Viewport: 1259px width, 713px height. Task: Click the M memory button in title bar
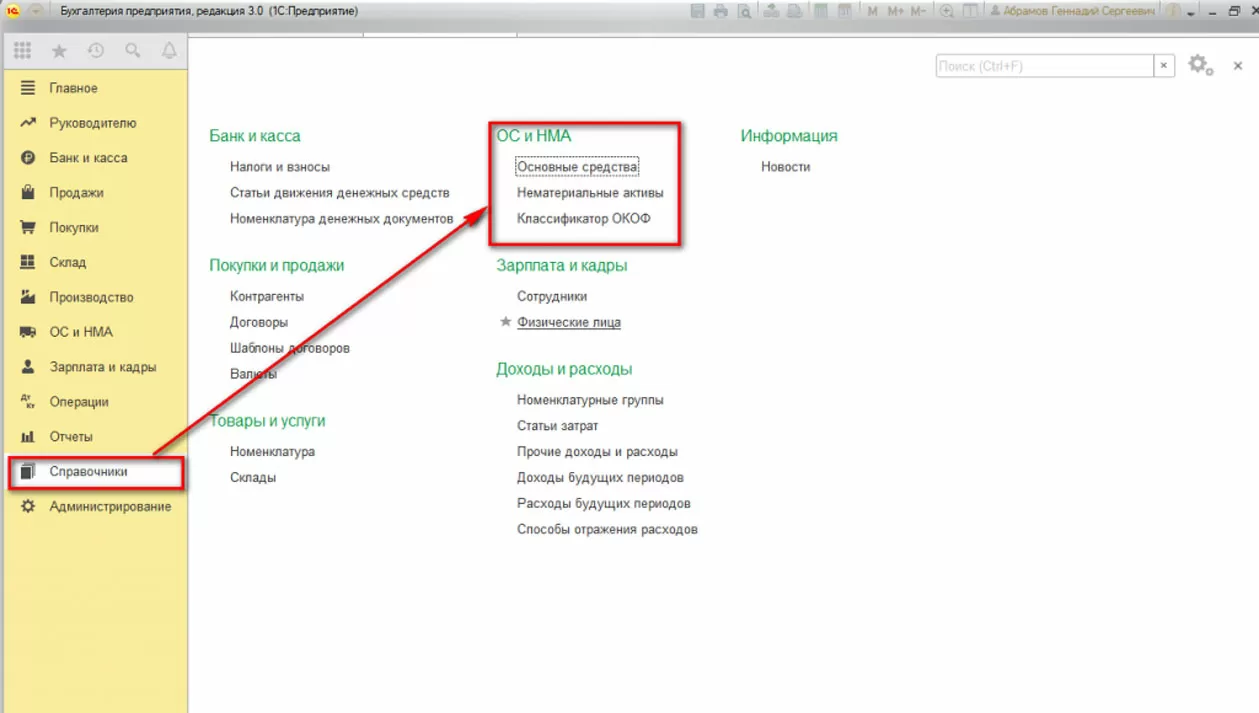[872, 11]
